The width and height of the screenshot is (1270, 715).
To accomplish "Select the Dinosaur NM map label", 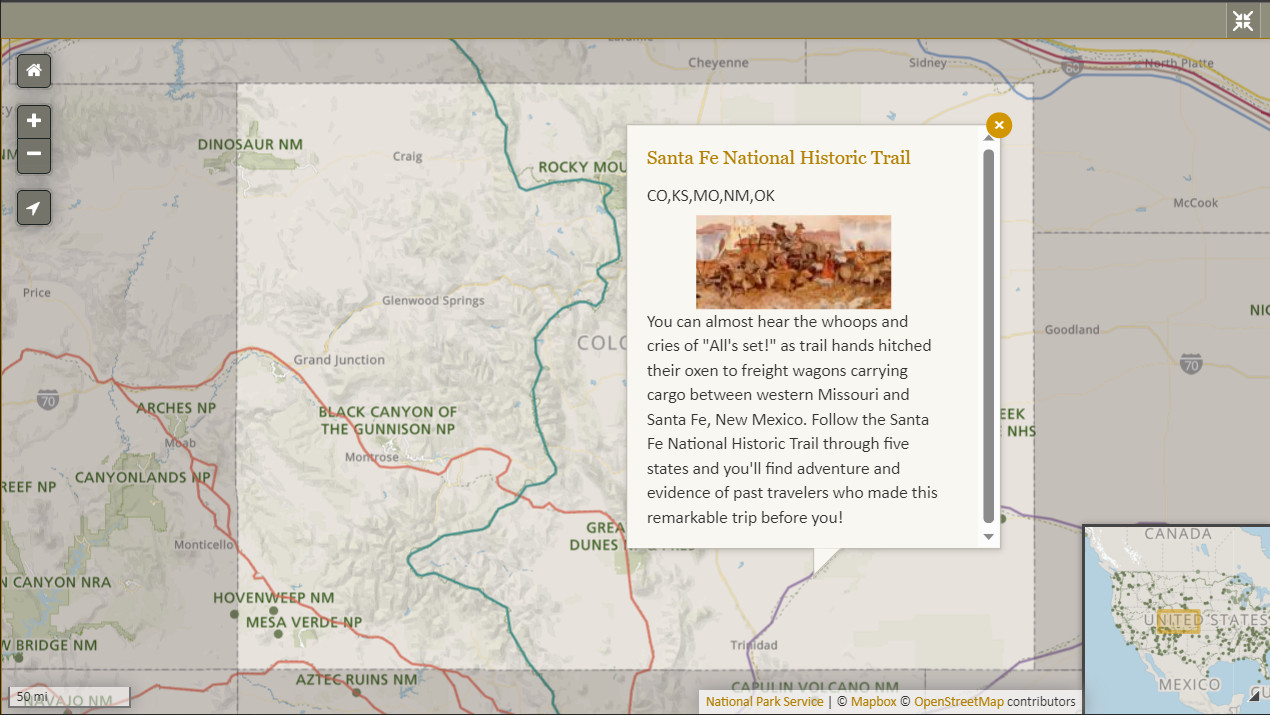I will [250, 144].
